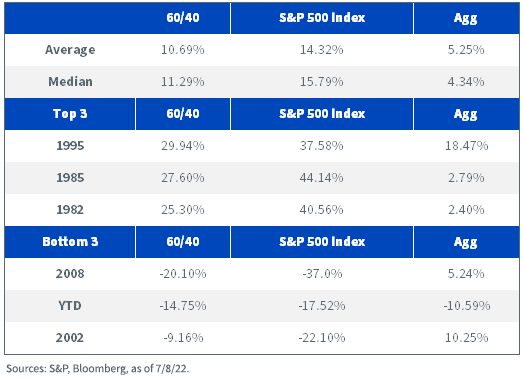Select the 10.25% Agg value for 2002
Viewport: 524px width, 389px height.
click(x=466, y=338)
